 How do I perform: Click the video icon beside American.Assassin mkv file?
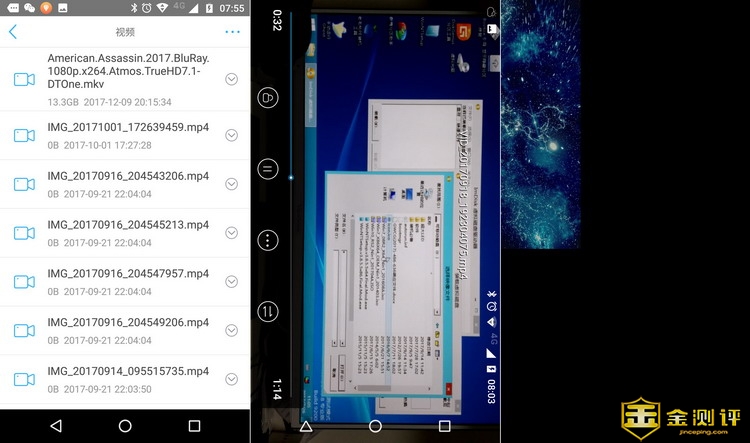click(x=24, y=79)
